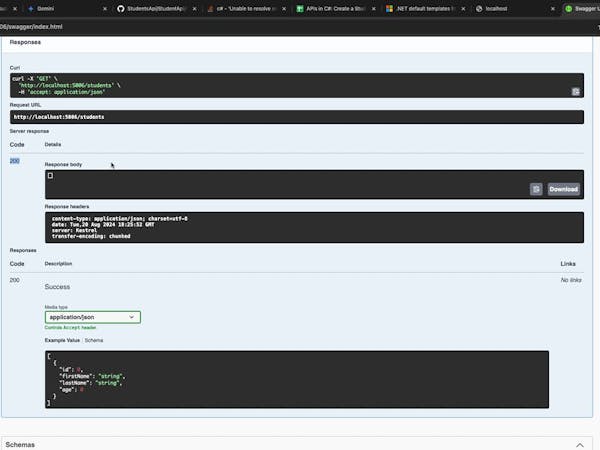The width and height of the screenshot is (600, 450).
Task: Click the Gemini sparkle favicon
Action: pyautogui.click(x=31, y=8)
